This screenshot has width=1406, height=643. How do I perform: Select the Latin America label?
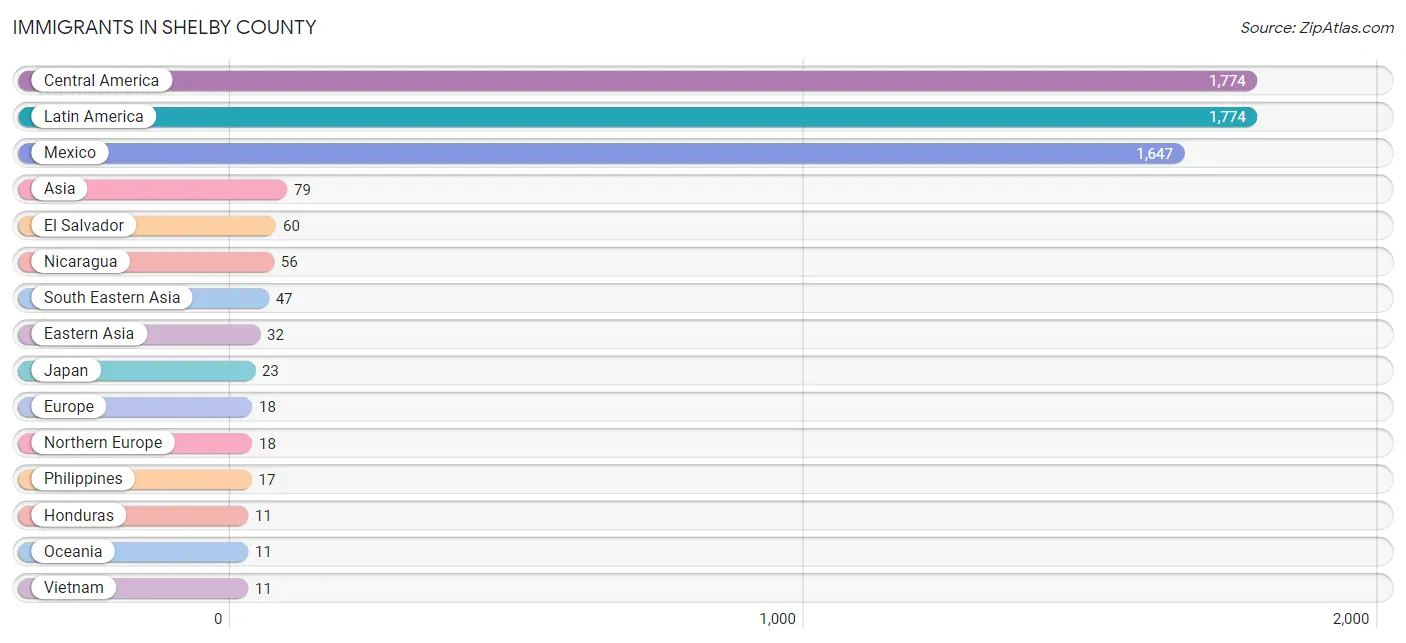[94, 117]
